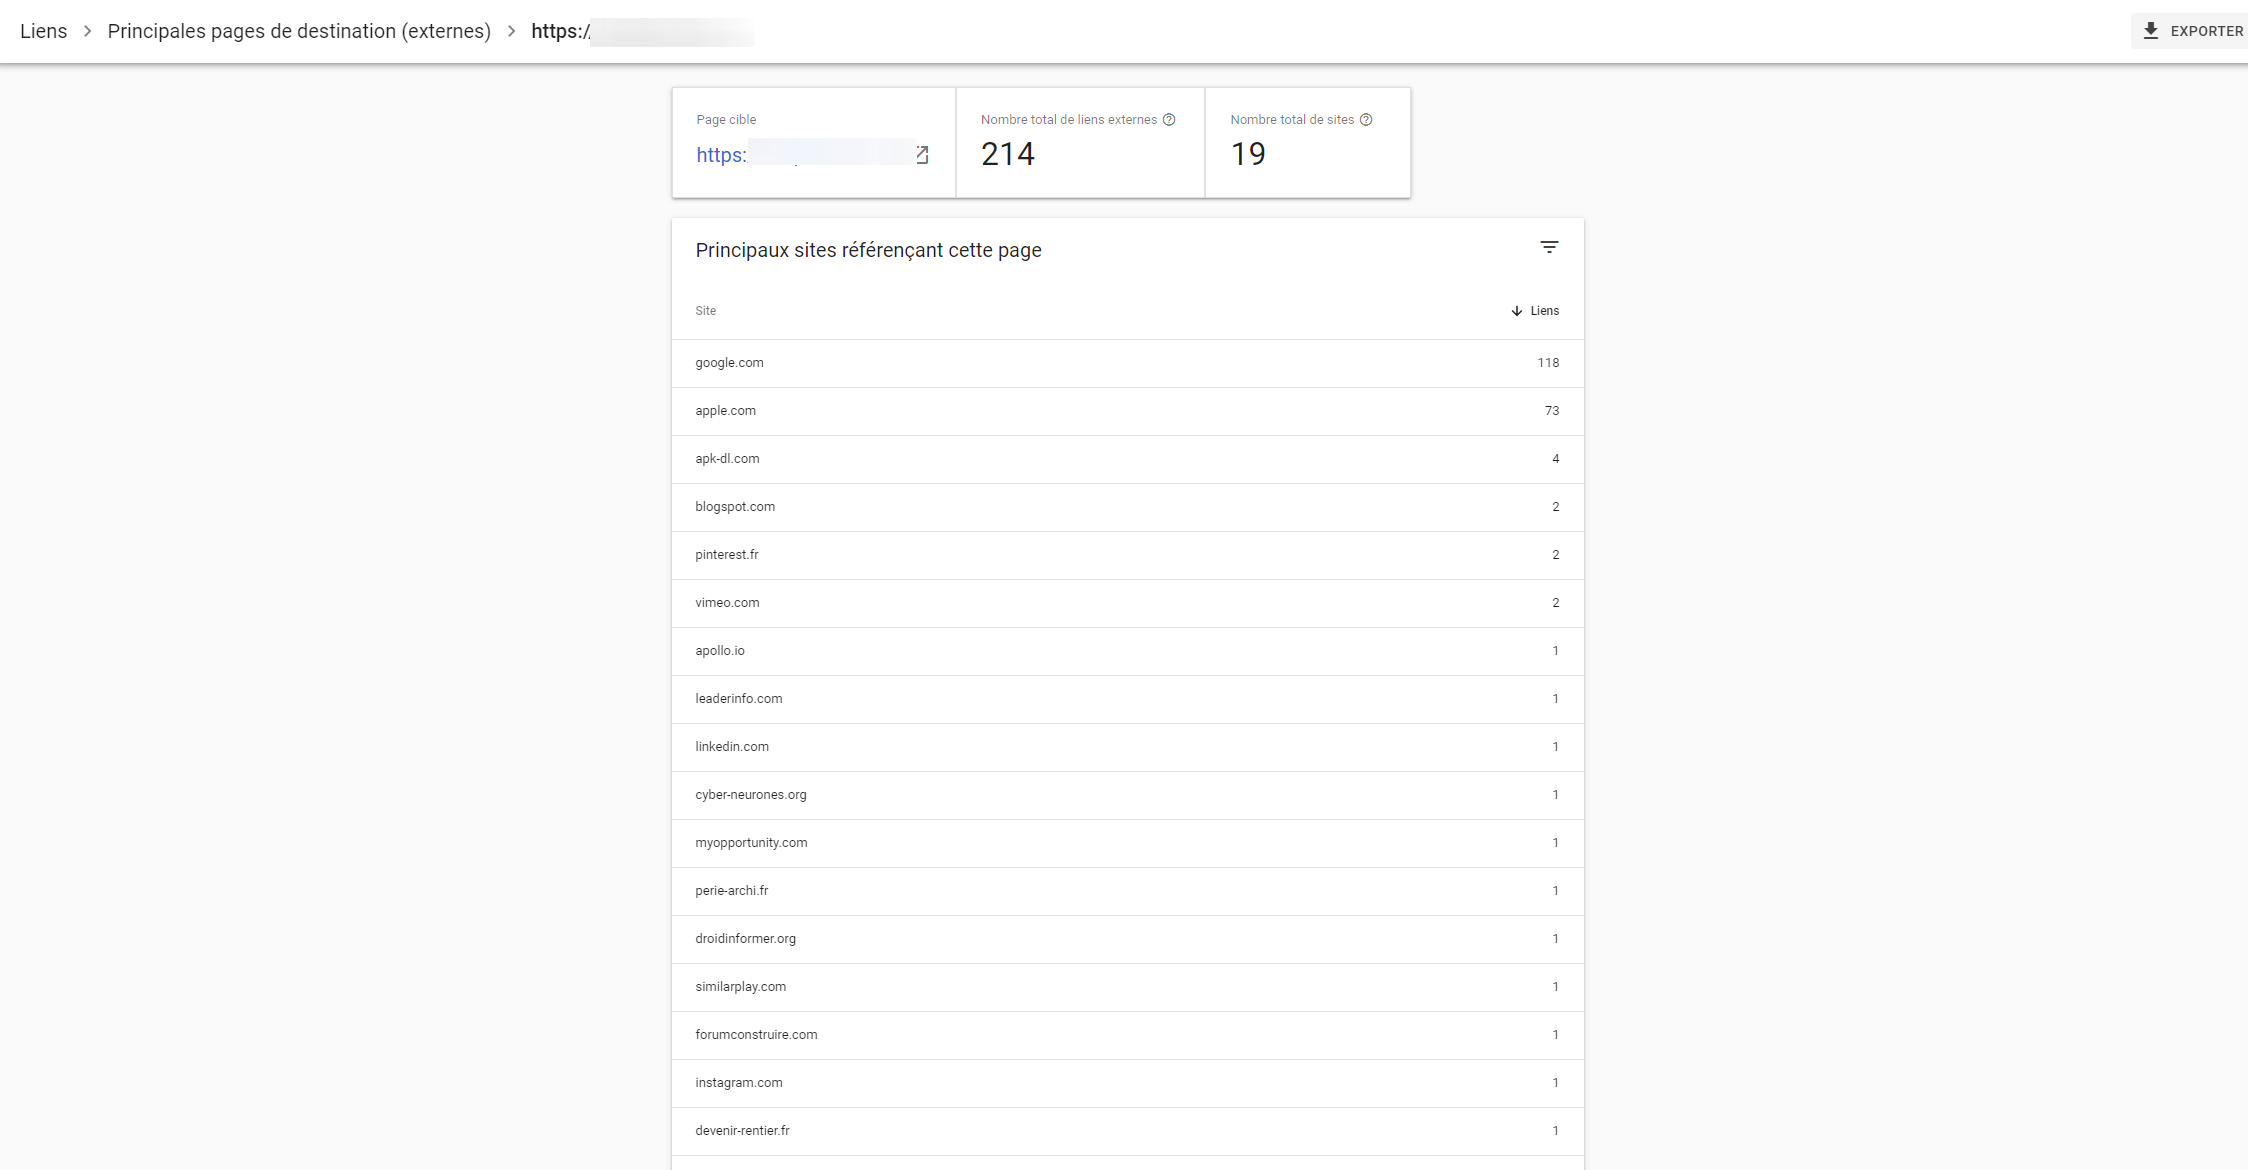This screenshot has height=1170, width=2248.
Task: Click the https target page link
Action: coord(721,155)
